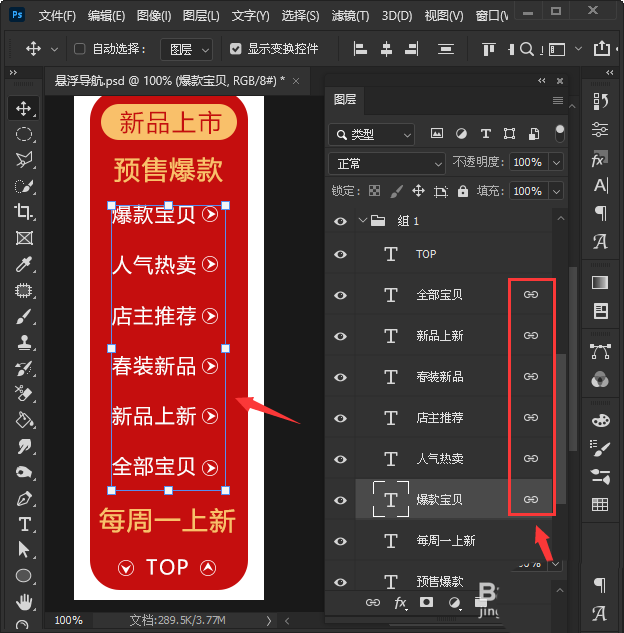
Task: Switch to the 图层 panel tab
Action: (x=345, y=99)
